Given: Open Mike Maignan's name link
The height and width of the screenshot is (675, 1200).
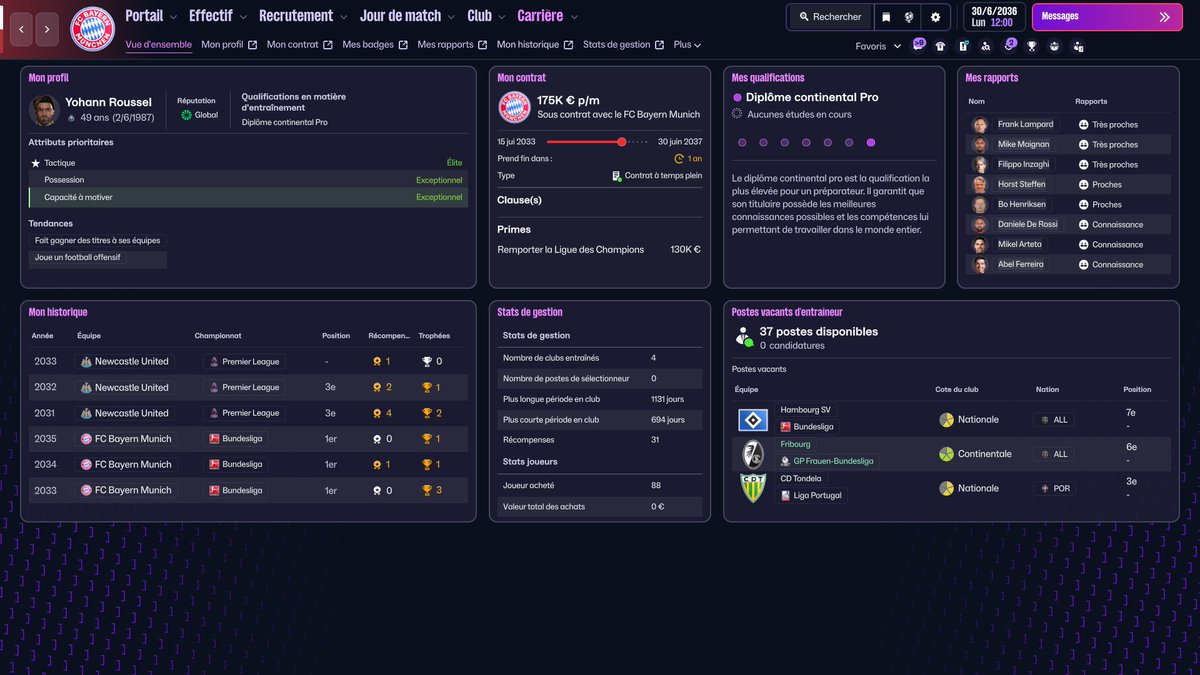Looking at the screenshot, I should click(x=1025, y=145).
